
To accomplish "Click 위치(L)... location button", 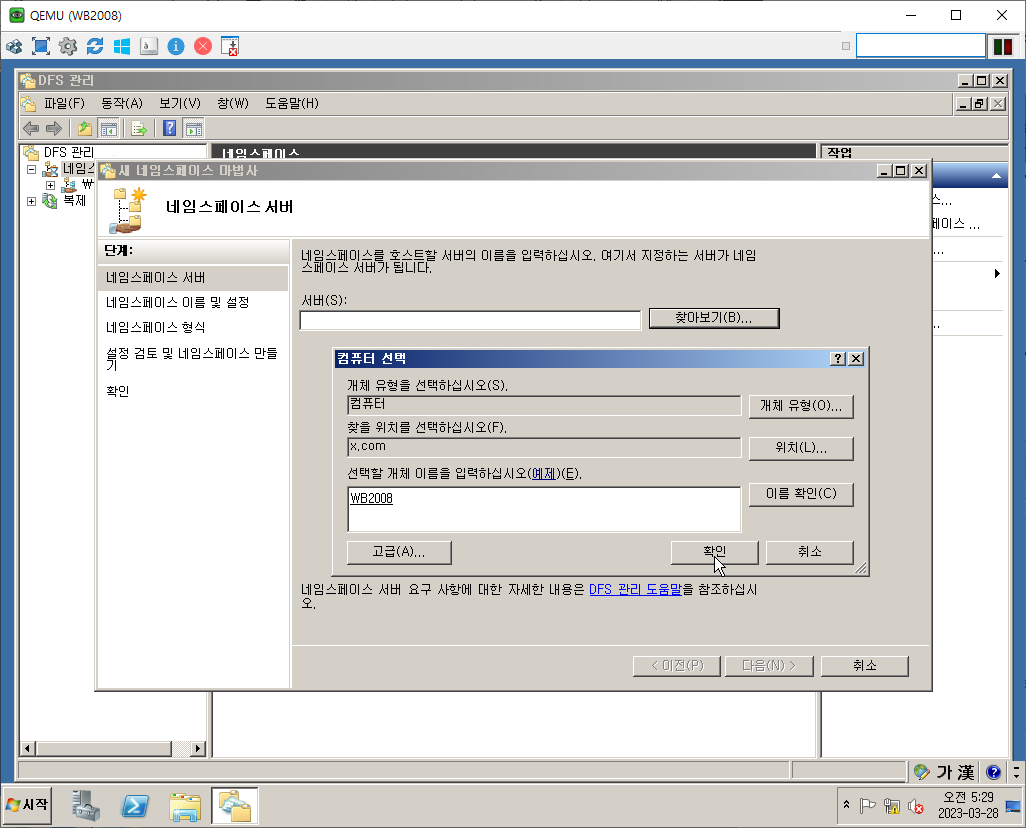I will [801, 448].
